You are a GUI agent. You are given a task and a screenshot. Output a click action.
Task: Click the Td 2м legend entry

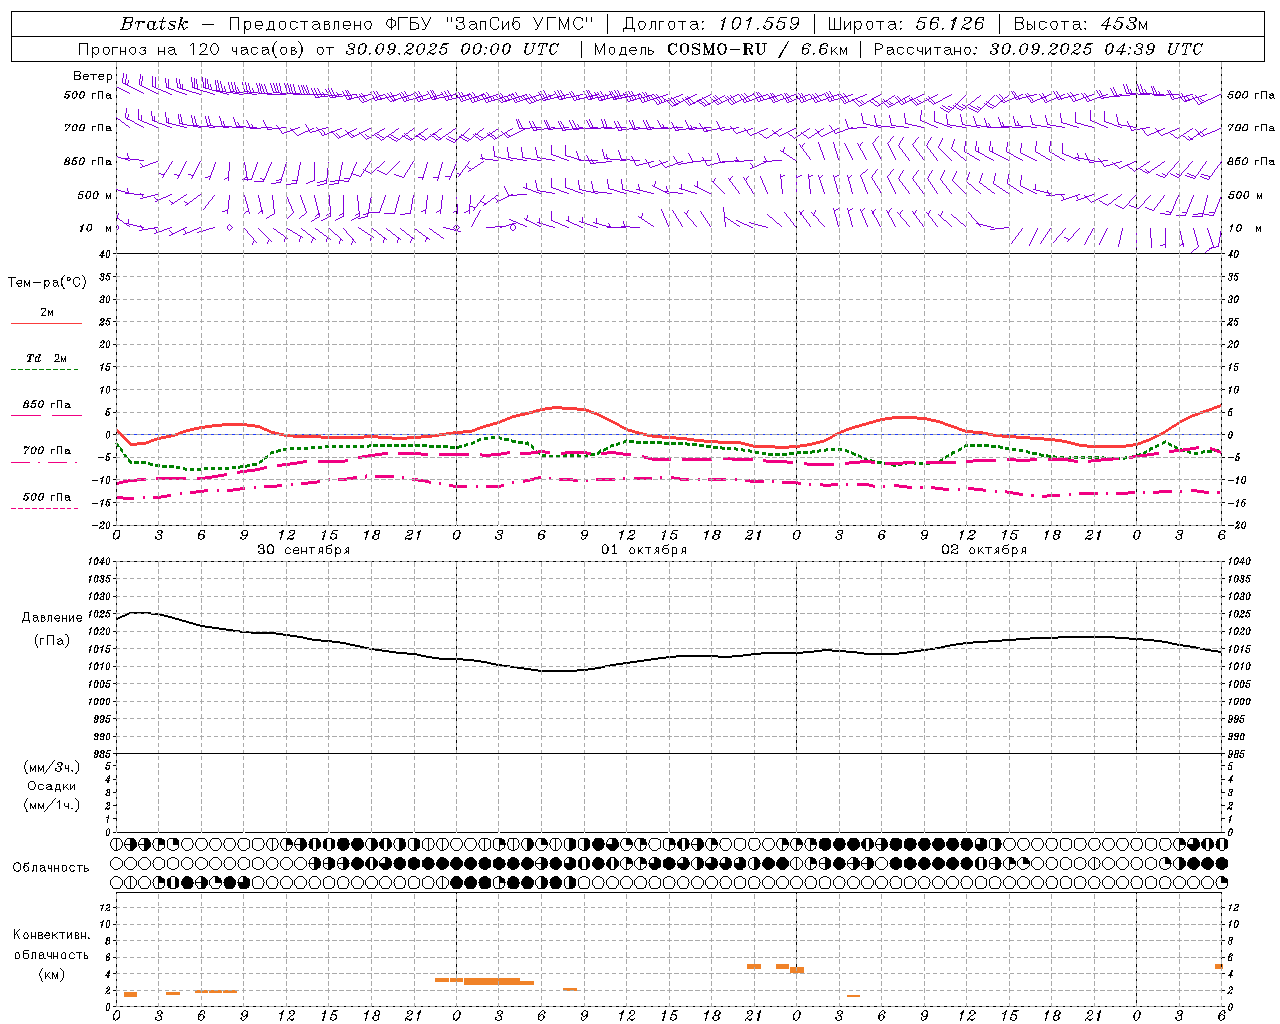(x=46, y=358)
